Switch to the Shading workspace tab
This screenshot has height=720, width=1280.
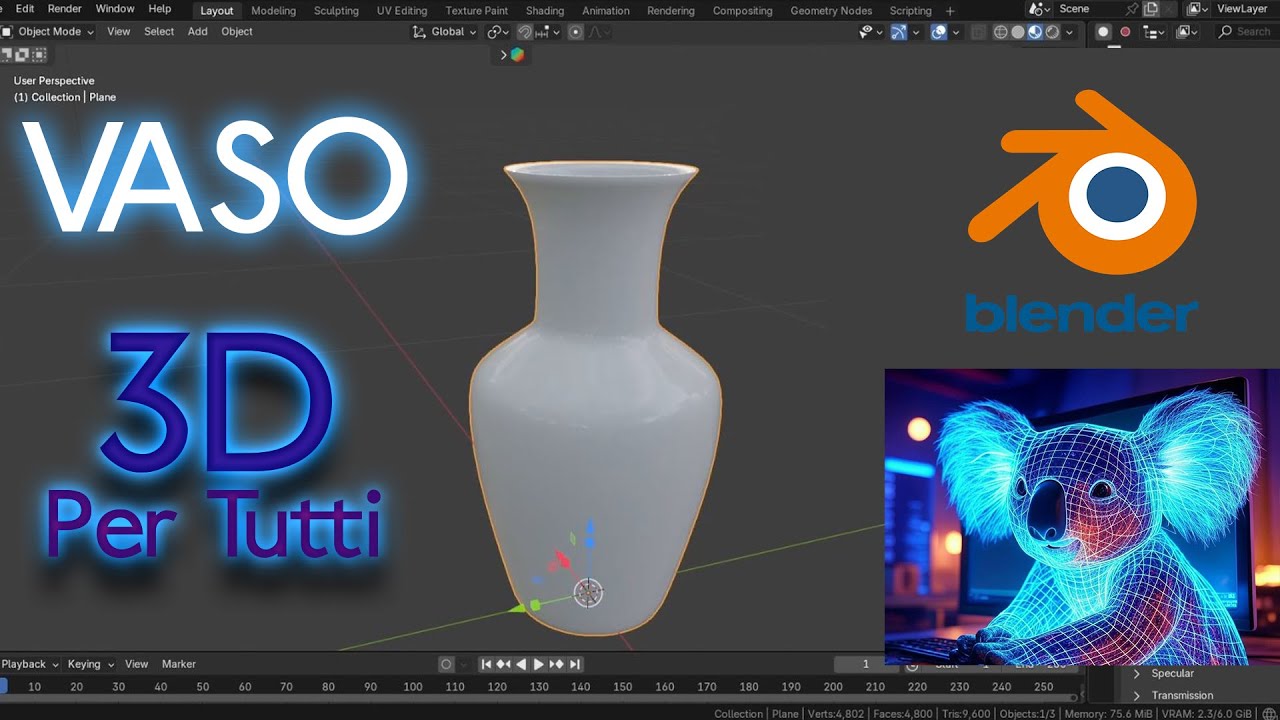[545, 11]
